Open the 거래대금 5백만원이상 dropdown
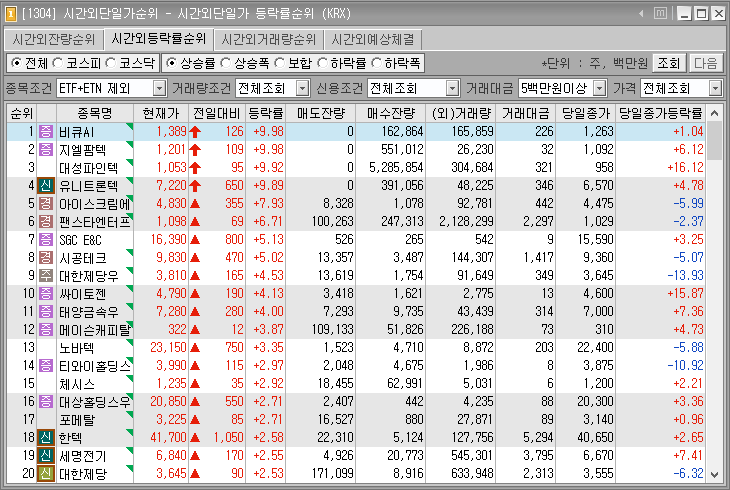 tap(600, 88)
